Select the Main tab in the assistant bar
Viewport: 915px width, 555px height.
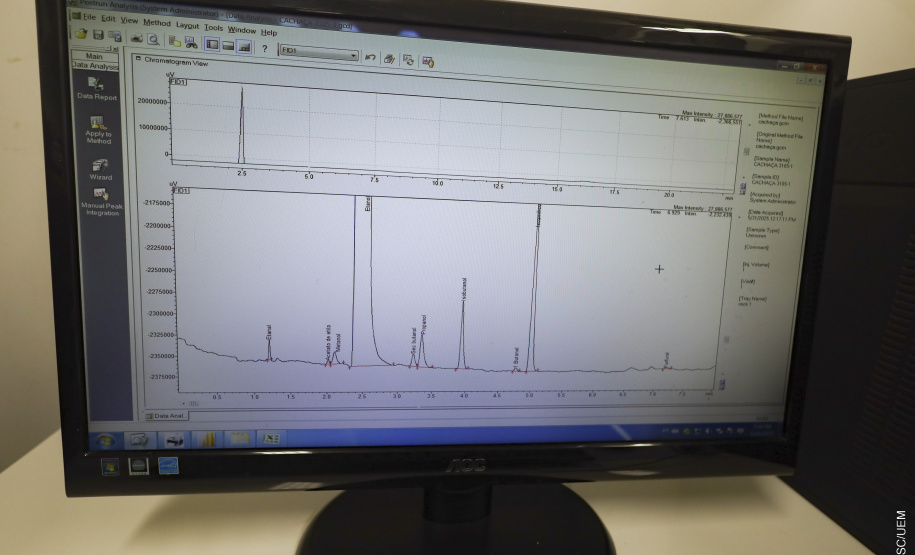click(x=95, y=56)
